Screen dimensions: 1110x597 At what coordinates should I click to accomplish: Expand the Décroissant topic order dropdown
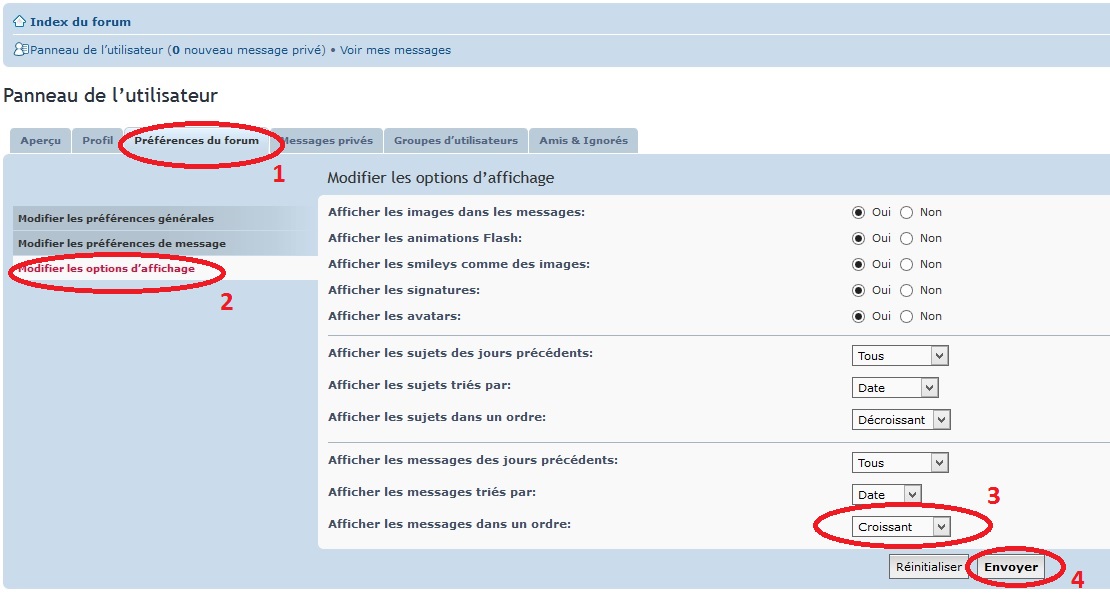click(x=901, y=420)
